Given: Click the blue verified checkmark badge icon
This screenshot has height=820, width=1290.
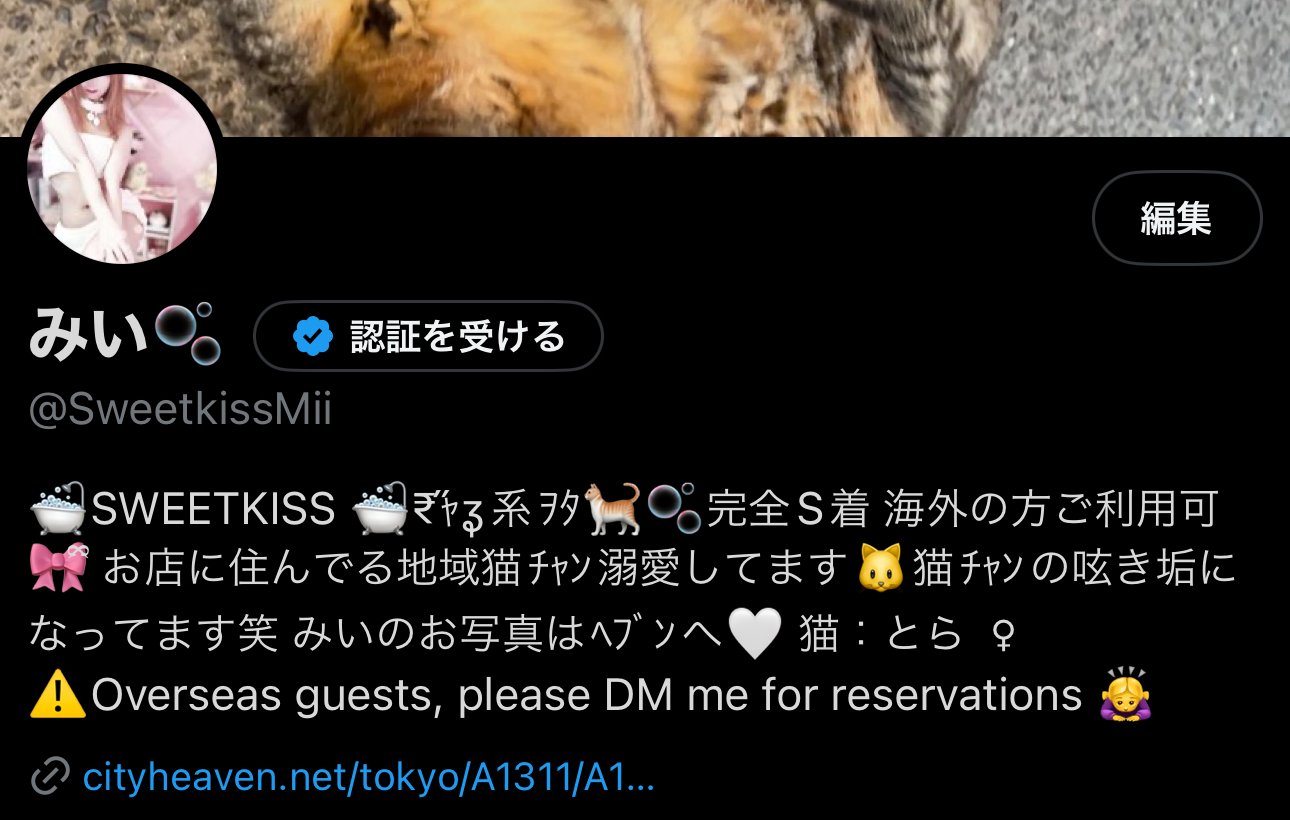Looking at the screenshot, I should [312, 337].
